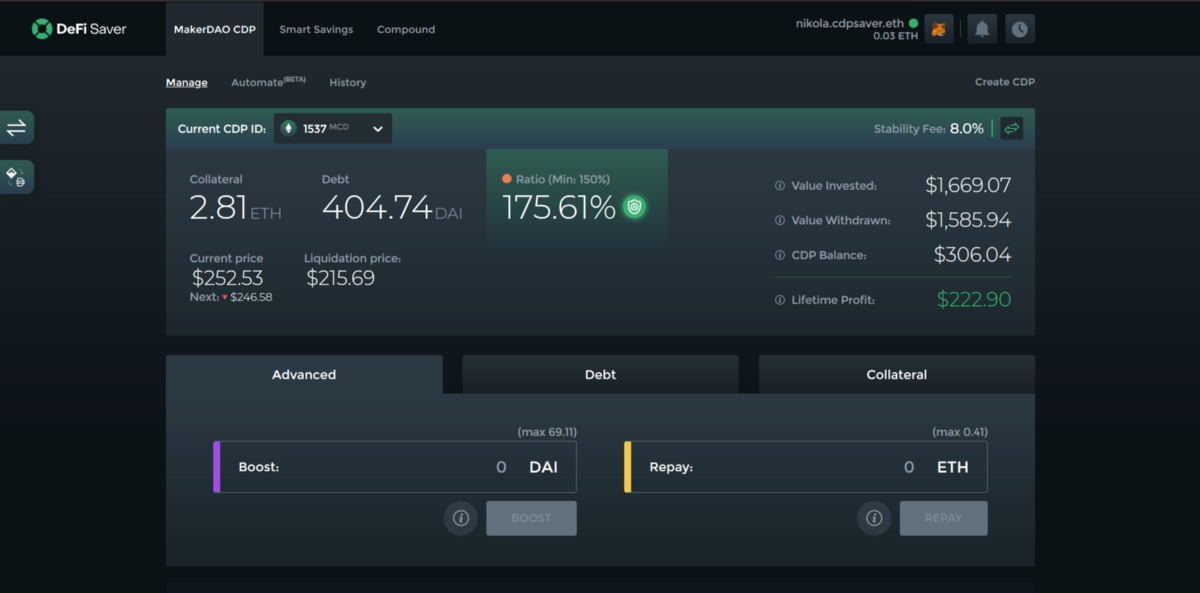Open the exchange arrows sidebar widget
The image size is (1200, 593).
tap(16, 128)
